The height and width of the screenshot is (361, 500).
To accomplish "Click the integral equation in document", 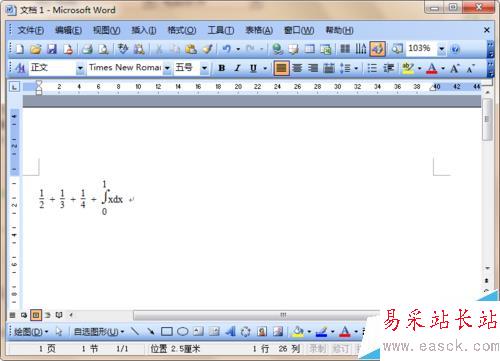I will click(82, 198).
